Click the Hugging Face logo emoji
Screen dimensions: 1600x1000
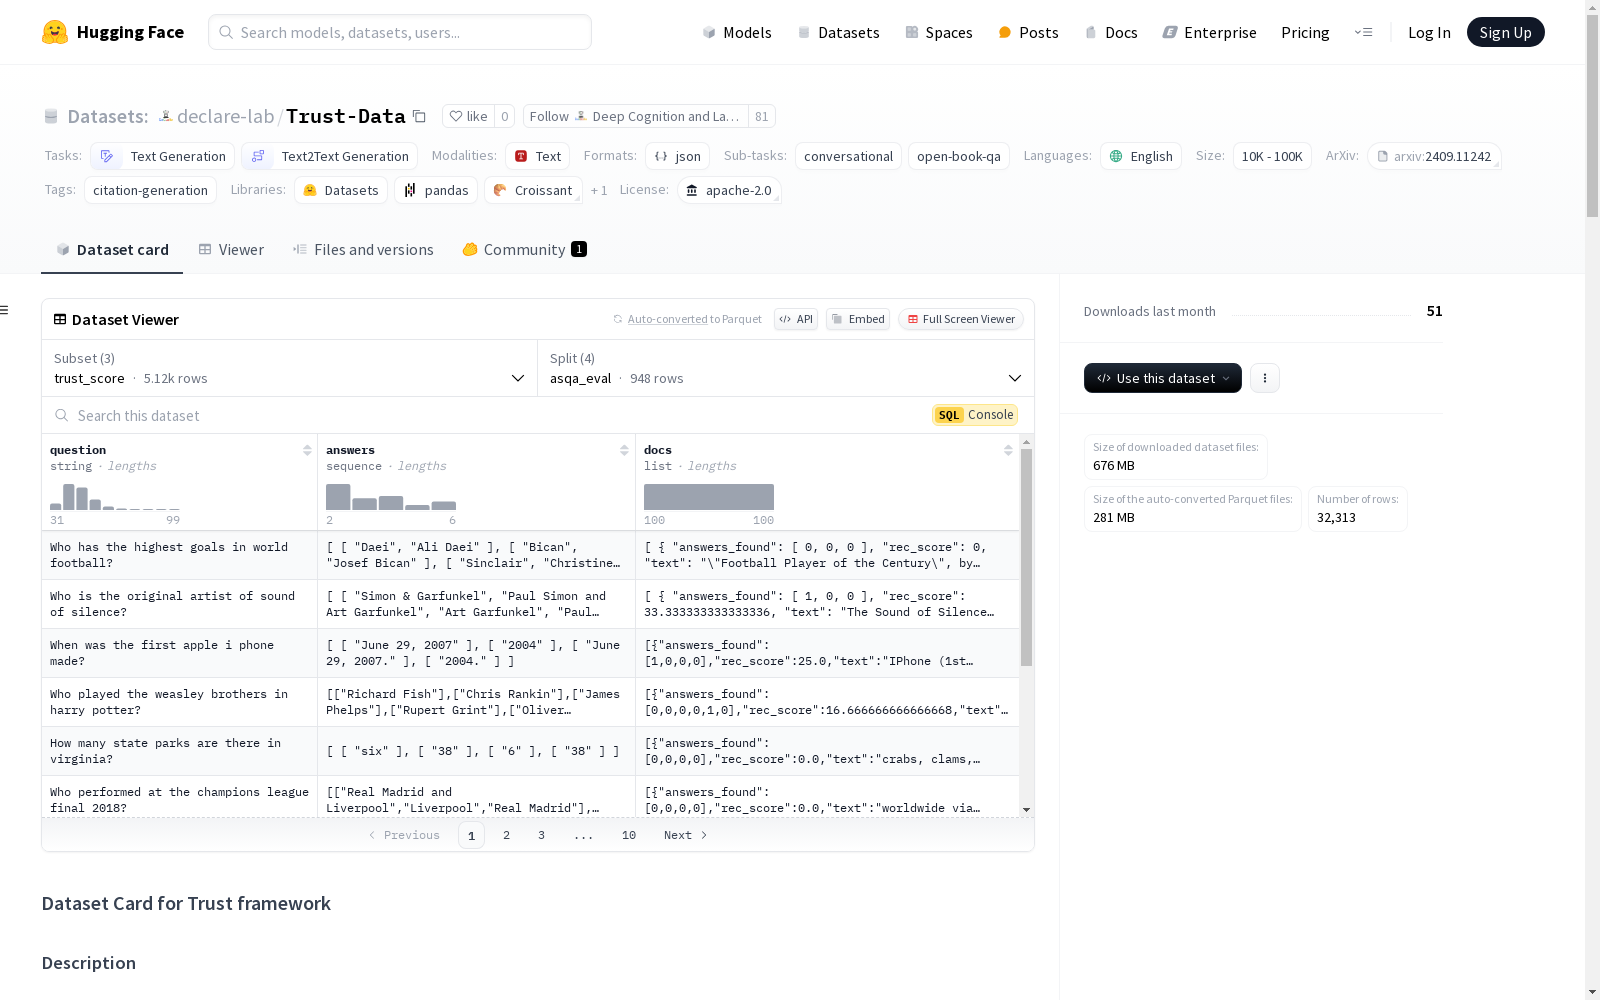click(55, 32)
